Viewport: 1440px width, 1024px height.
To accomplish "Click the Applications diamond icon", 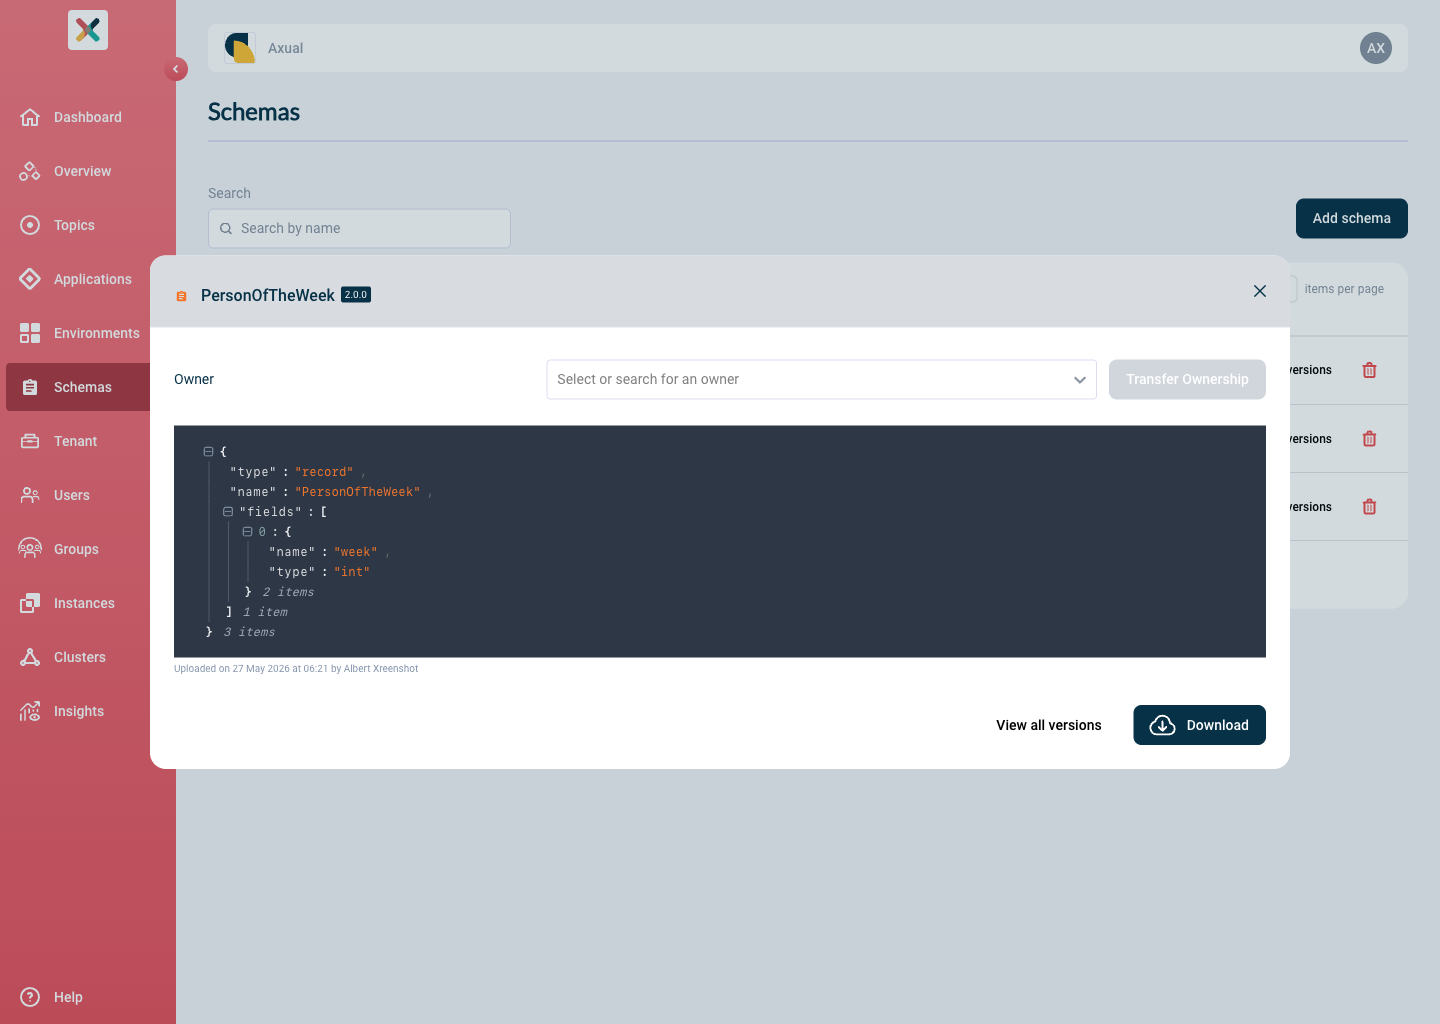I will coord(30,279).
